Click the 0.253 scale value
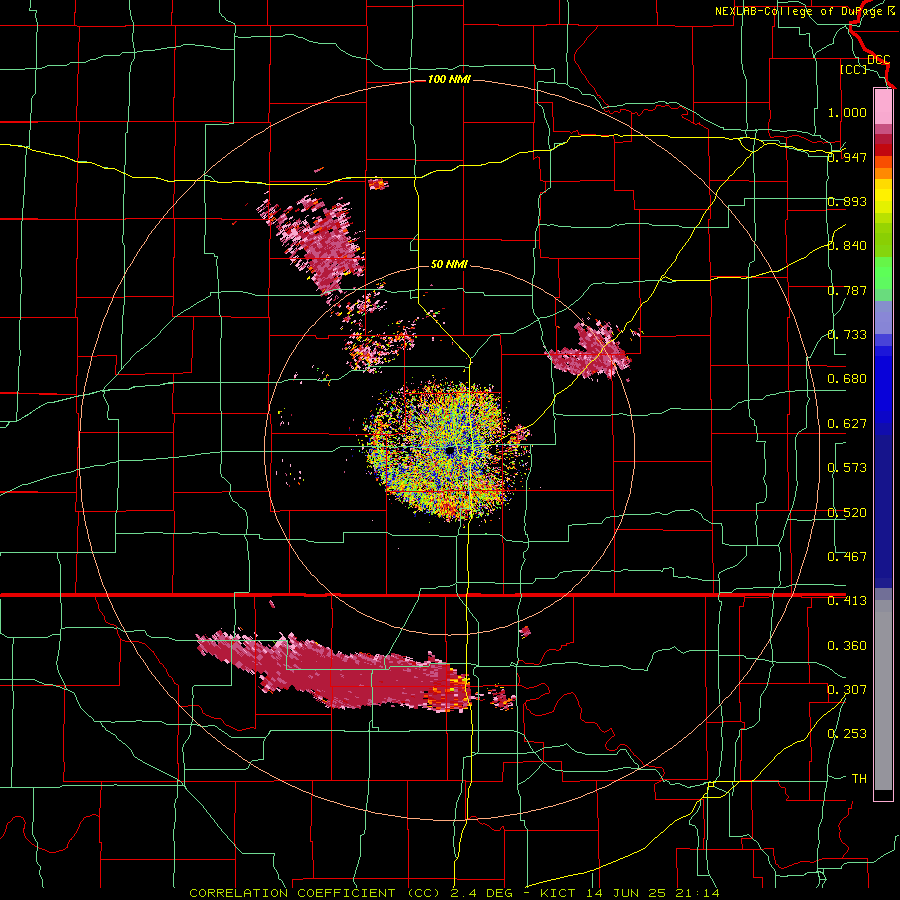 [847, 734]
